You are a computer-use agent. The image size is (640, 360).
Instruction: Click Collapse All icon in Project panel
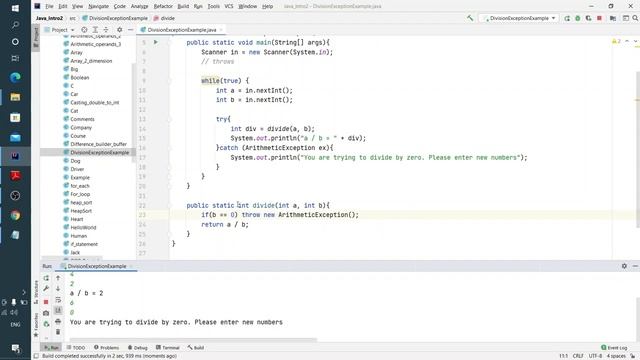tap(106, 30)
